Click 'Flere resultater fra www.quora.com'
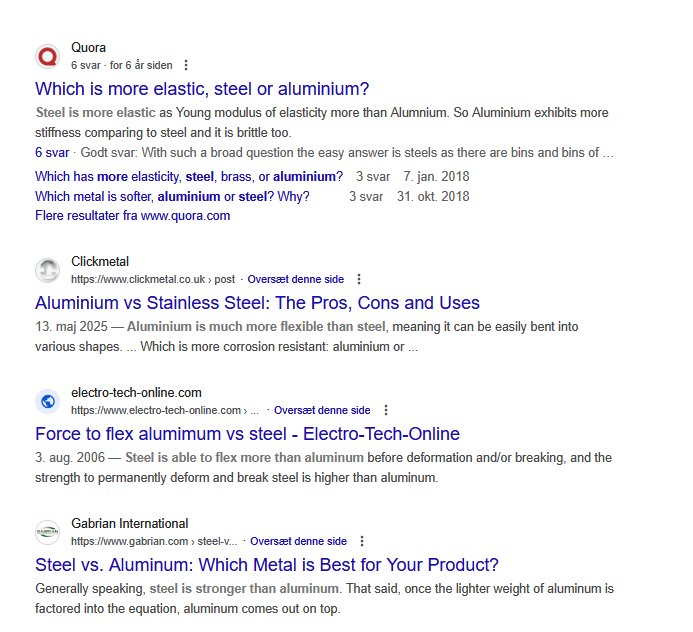Viewport: 693px width, 632px height. [x=132, y=216]
